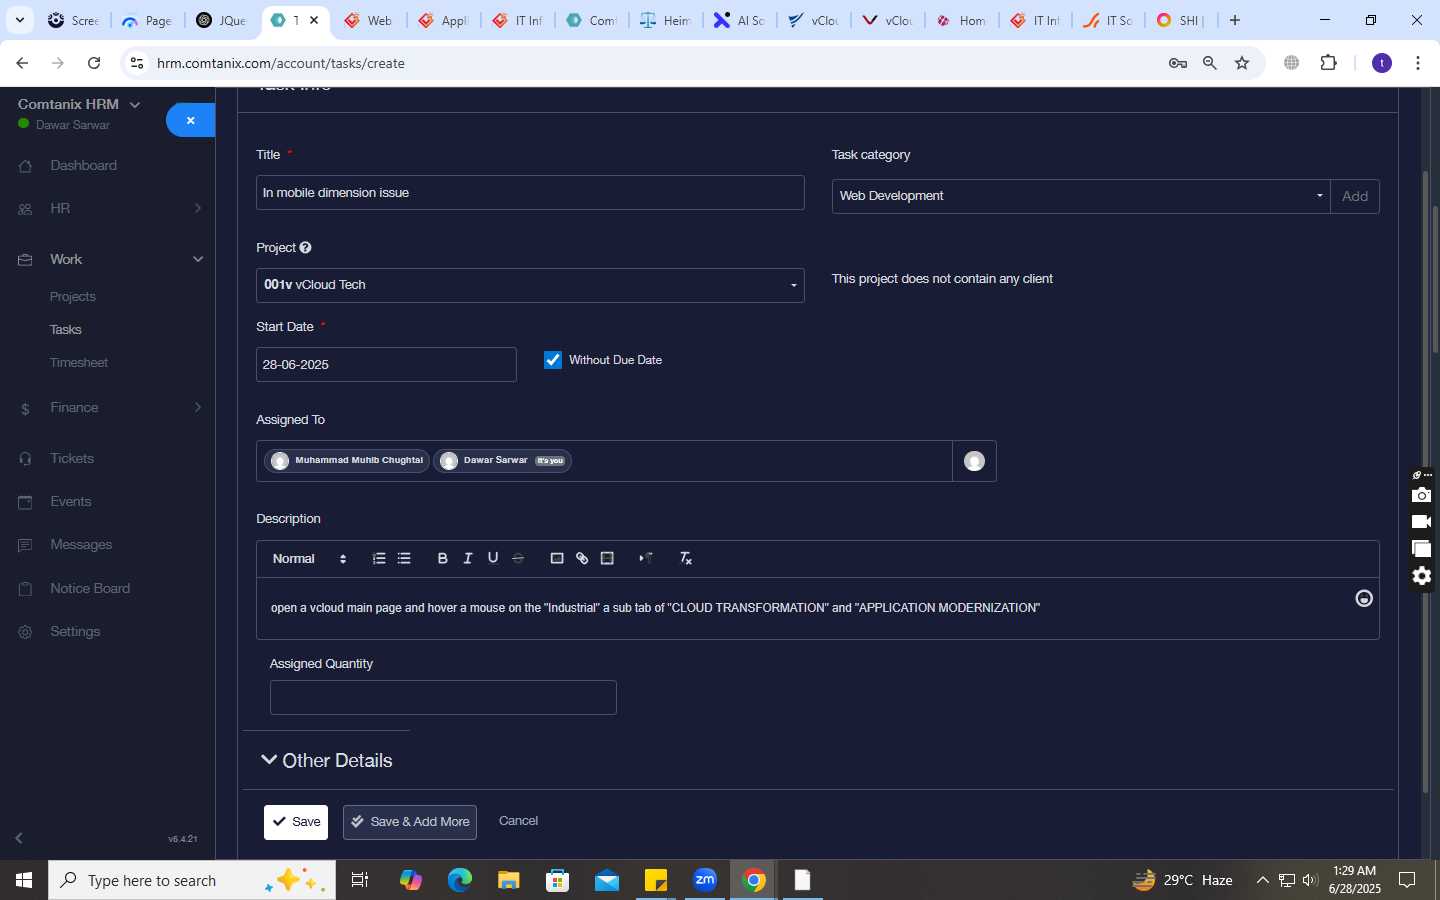
Task: Click the Save button
Action: 296,822
